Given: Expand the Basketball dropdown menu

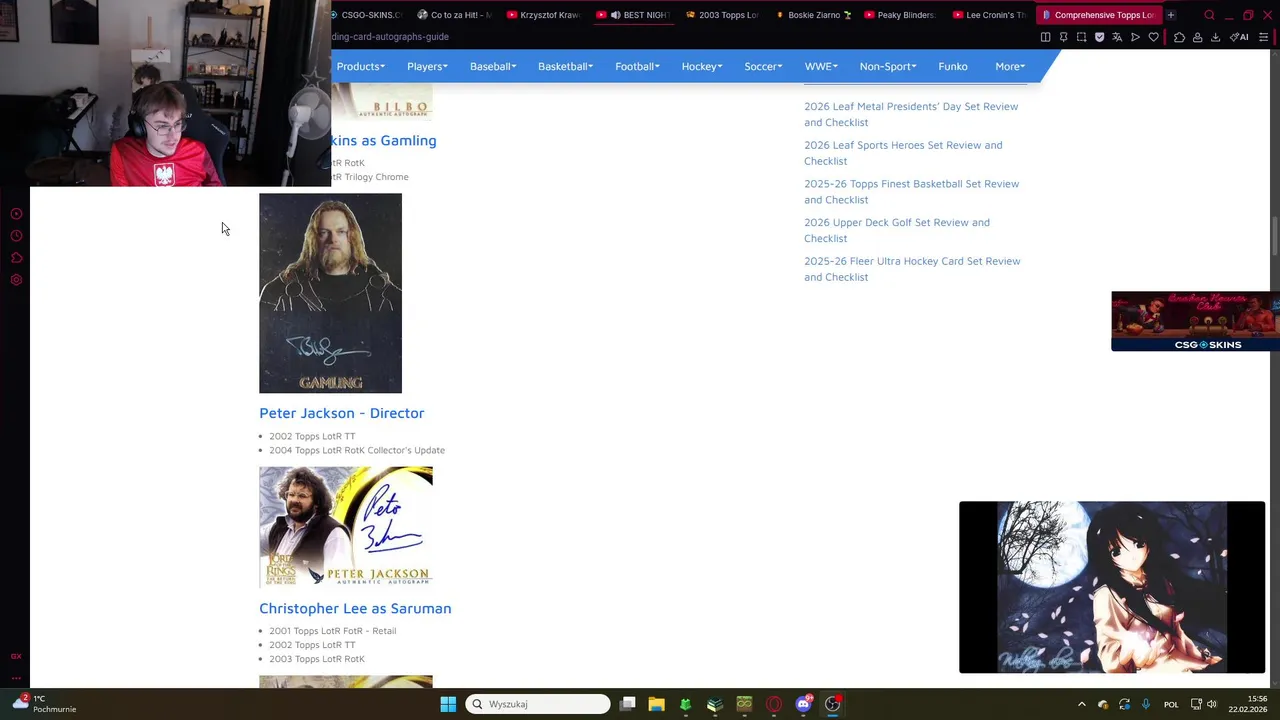Looking at the screenshot, I should click(x=565, y=66).
